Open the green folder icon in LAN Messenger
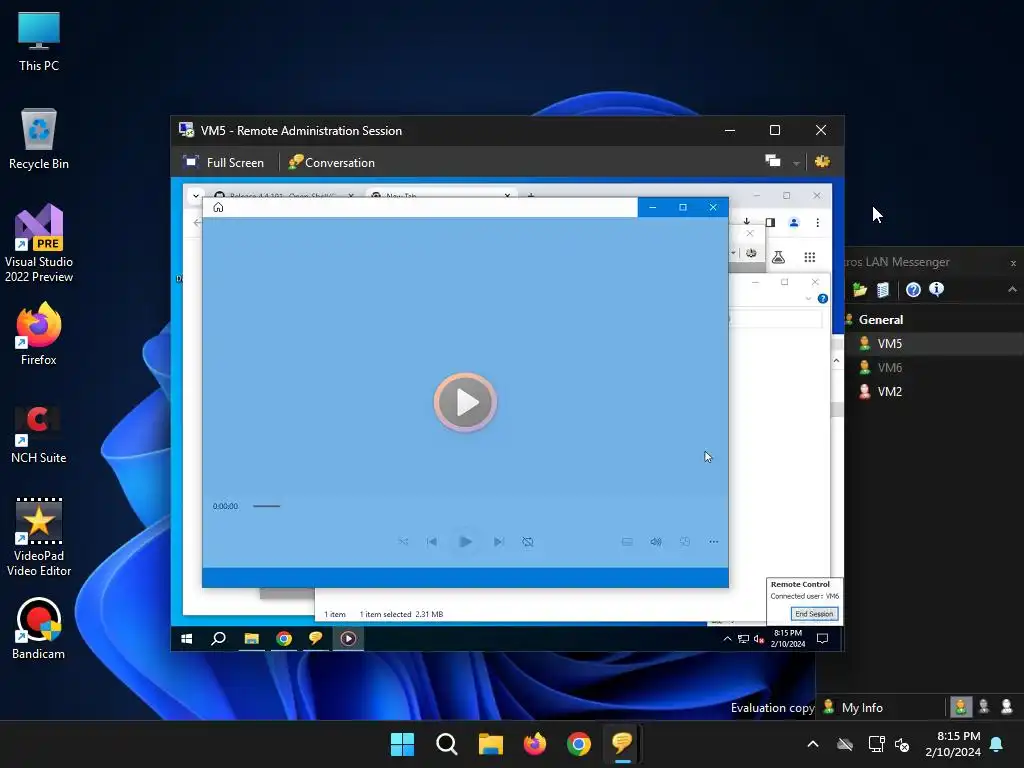 (859, 289)
